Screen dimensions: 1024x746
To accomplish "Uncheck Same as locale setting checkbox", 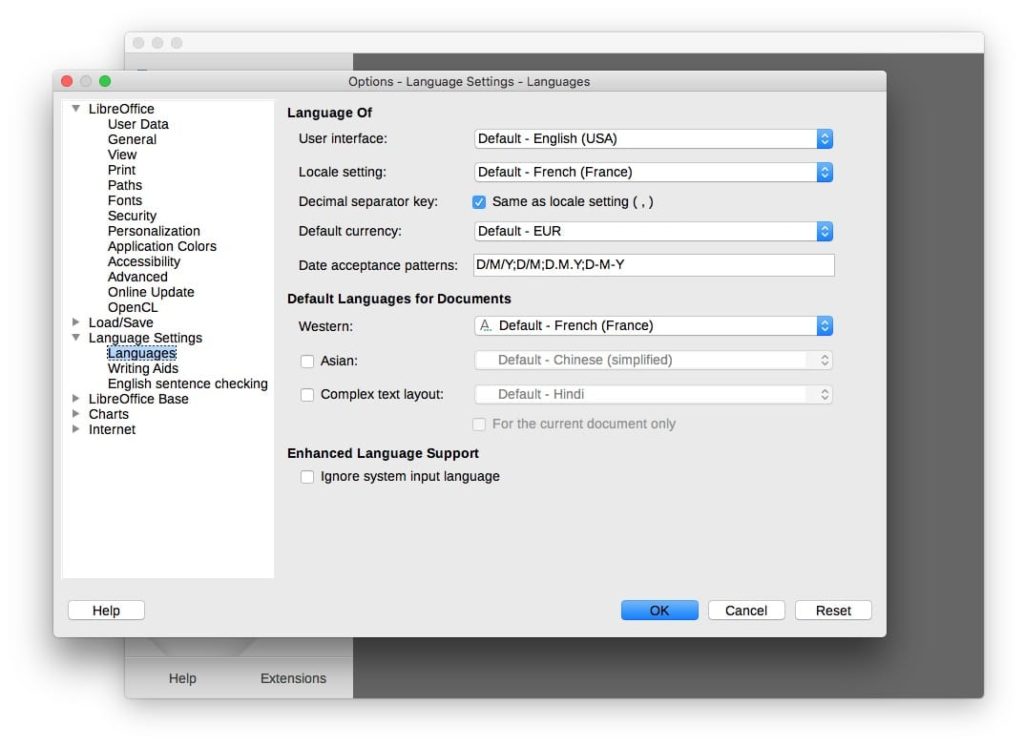I will pyautogui.click(x=479, y=202).
